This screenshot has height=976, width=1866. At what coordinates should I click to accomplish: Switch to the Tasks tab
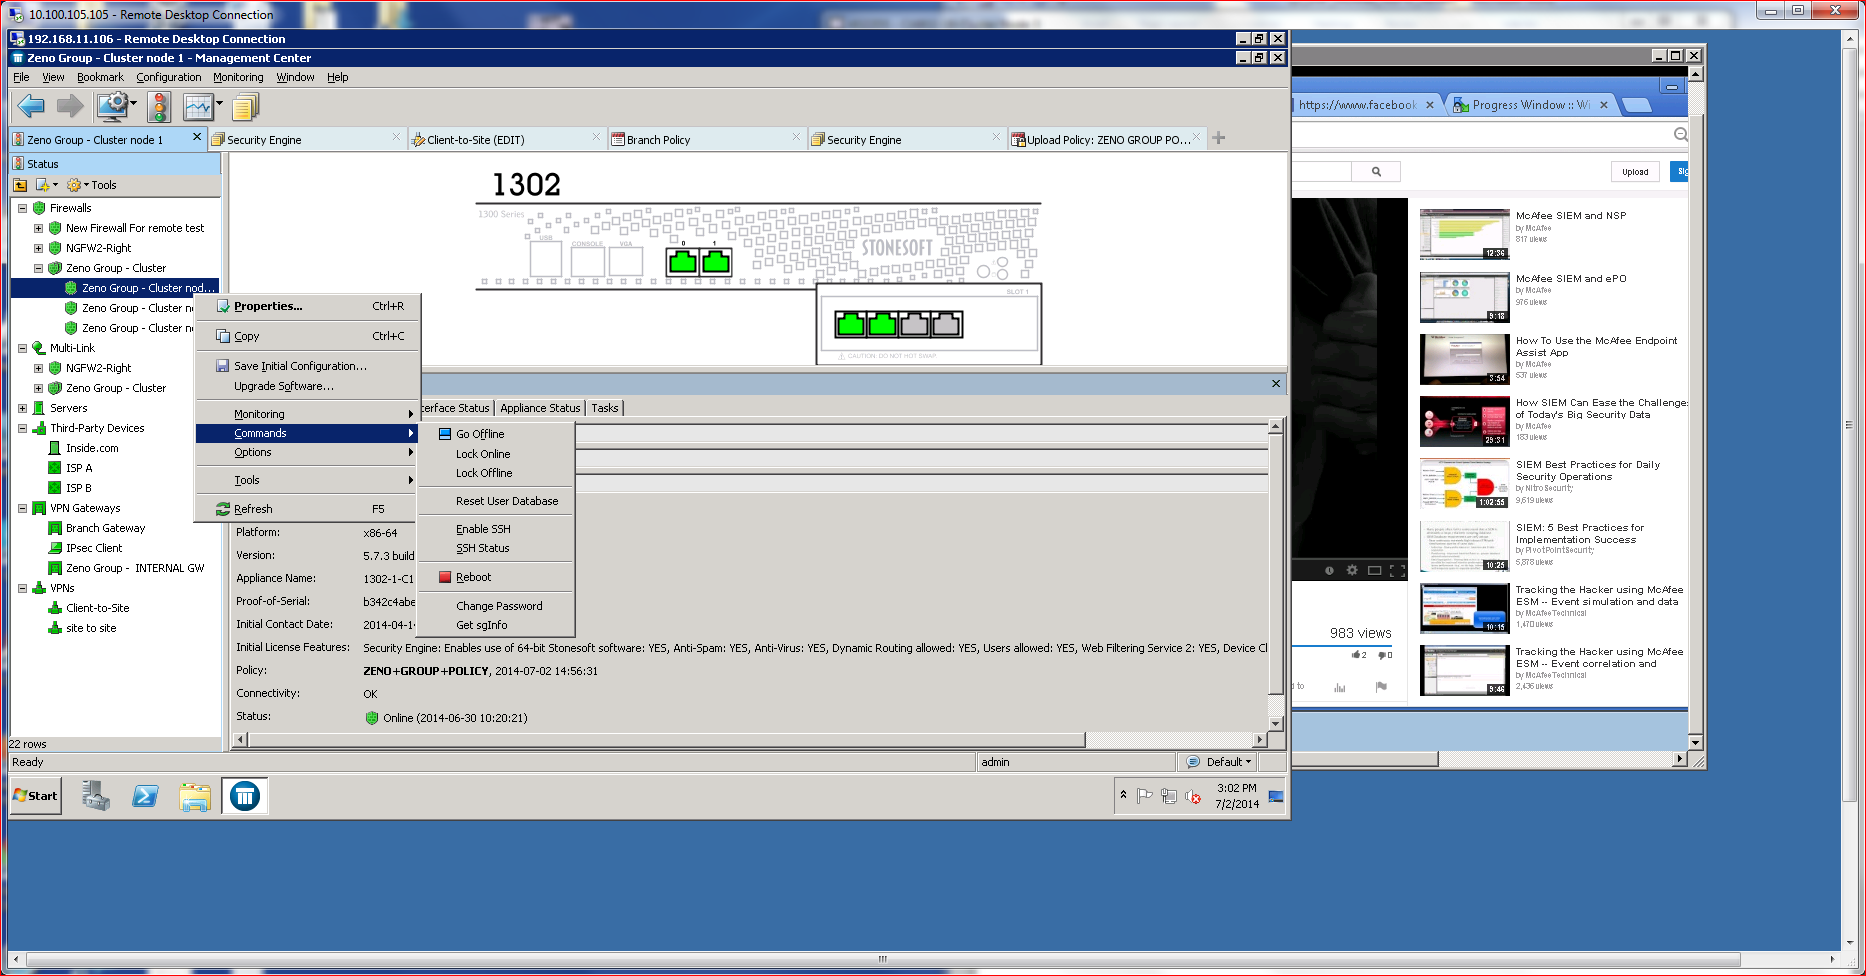(x=605, y=408)
